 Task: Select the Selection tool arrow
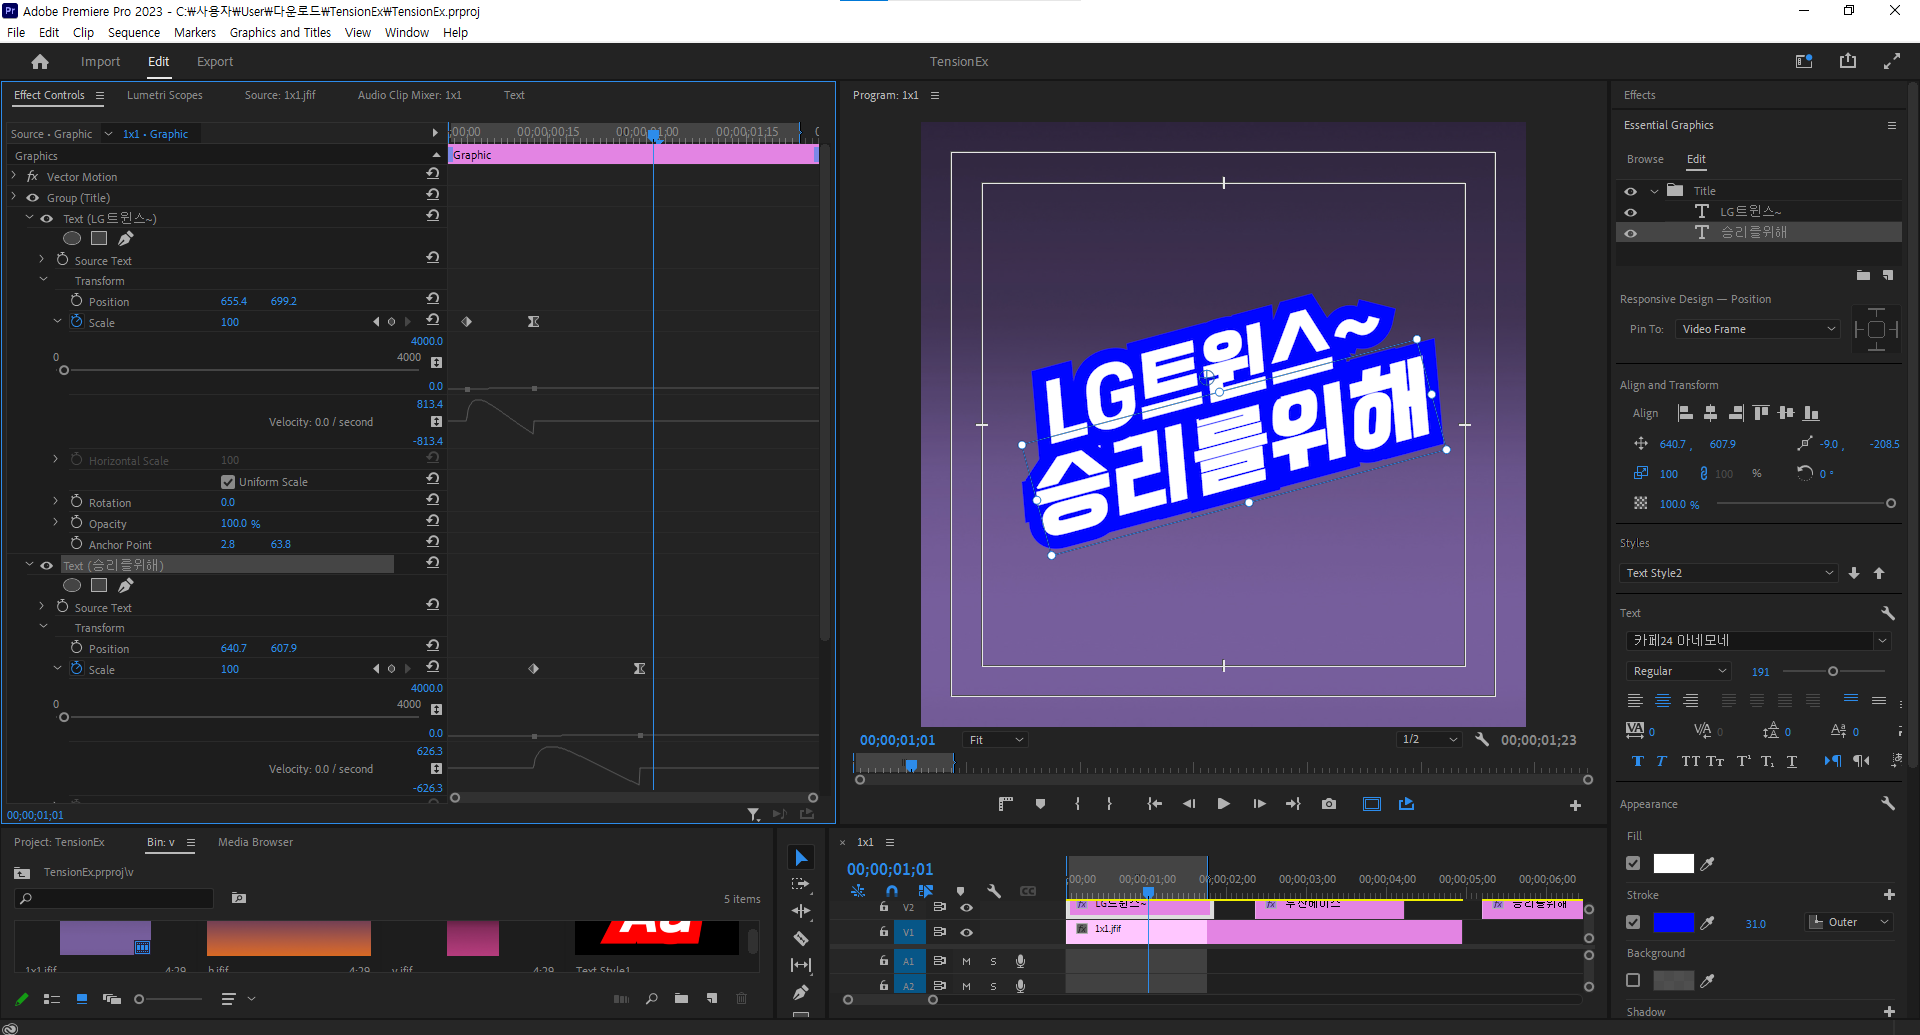coord(801,858)
